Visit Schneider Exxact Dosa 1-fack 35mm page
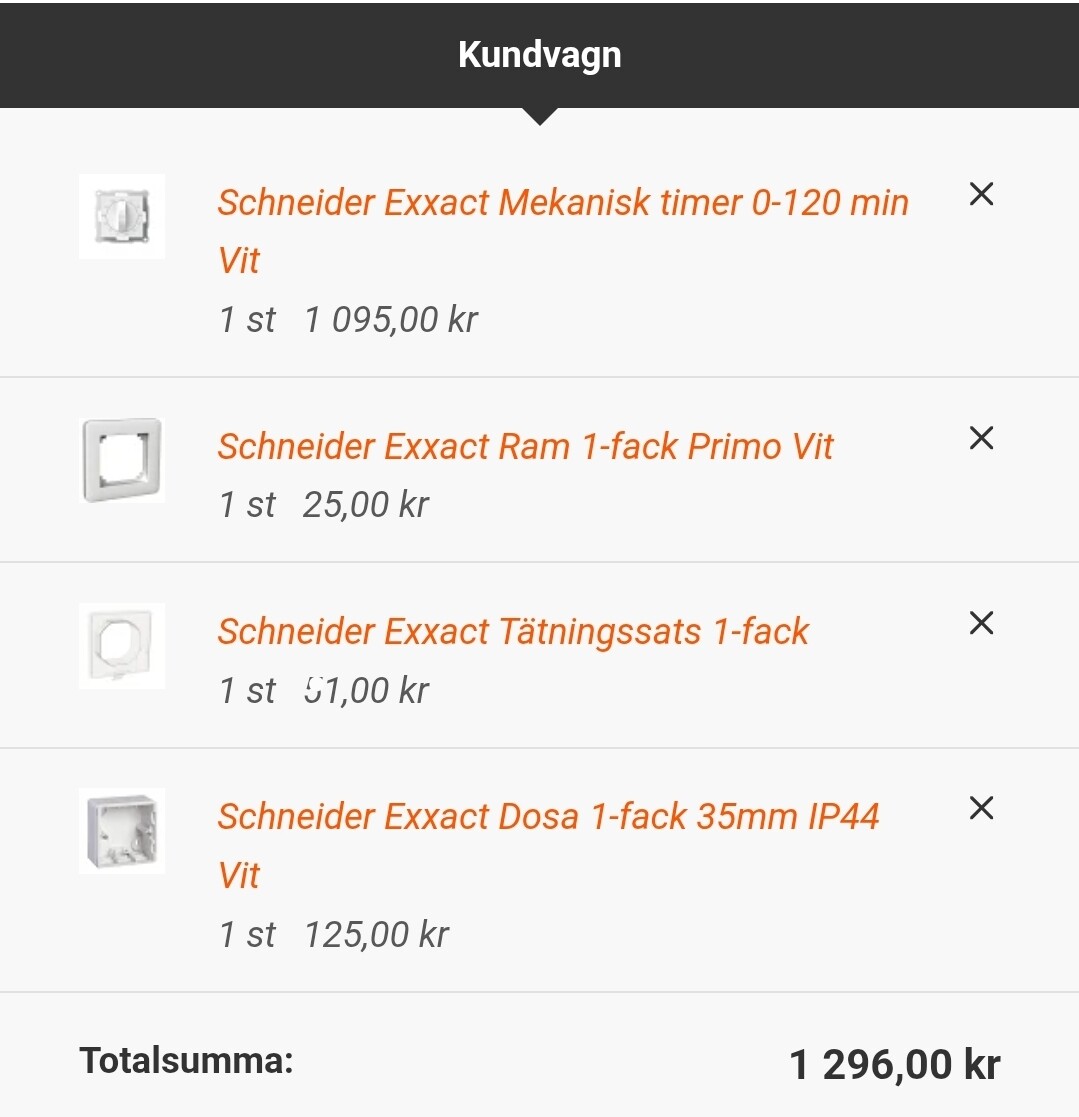Screen dimensions: 1079x1117 (x=548, y=817)
